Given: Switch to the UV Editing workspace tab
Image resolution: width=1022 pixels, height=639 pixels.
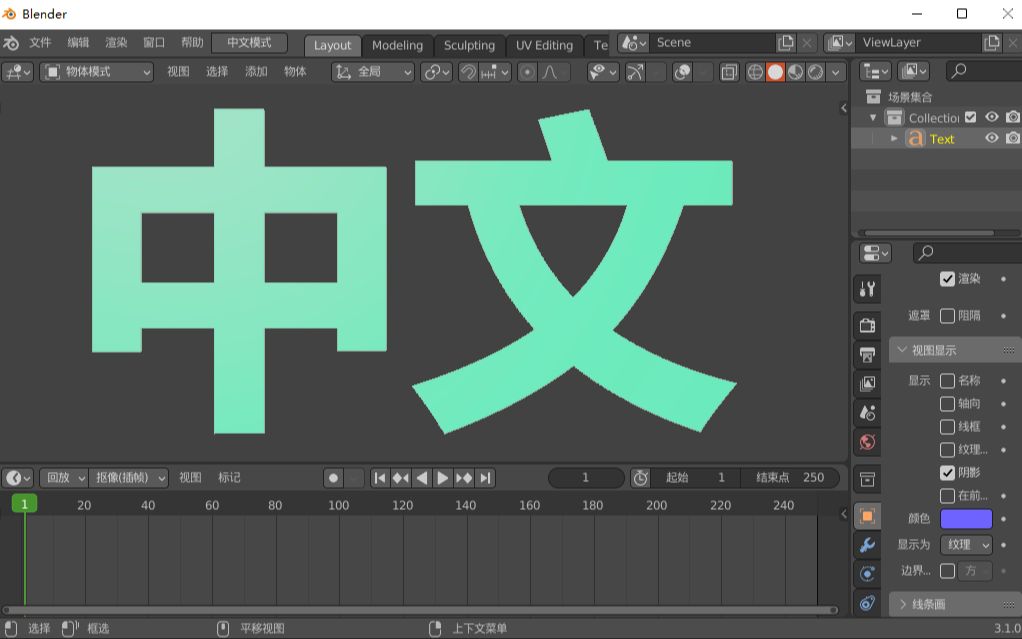Looking at the screenshot, I should tap(544, 45).
